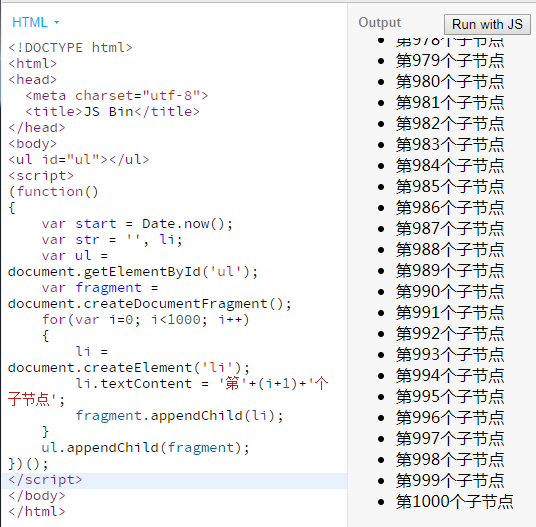
Task: Open the HTML panel dropdown
Action: [x=36, y=23]
